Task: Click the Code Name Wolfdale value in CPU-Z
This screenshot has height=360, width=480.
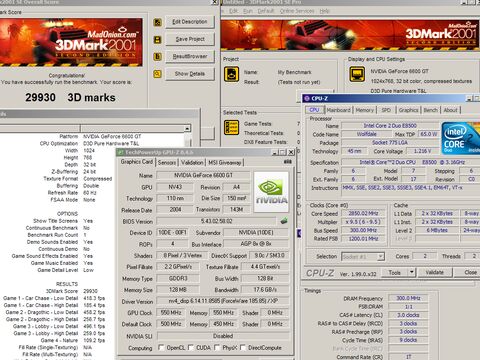Action: [x=367, y=134]
